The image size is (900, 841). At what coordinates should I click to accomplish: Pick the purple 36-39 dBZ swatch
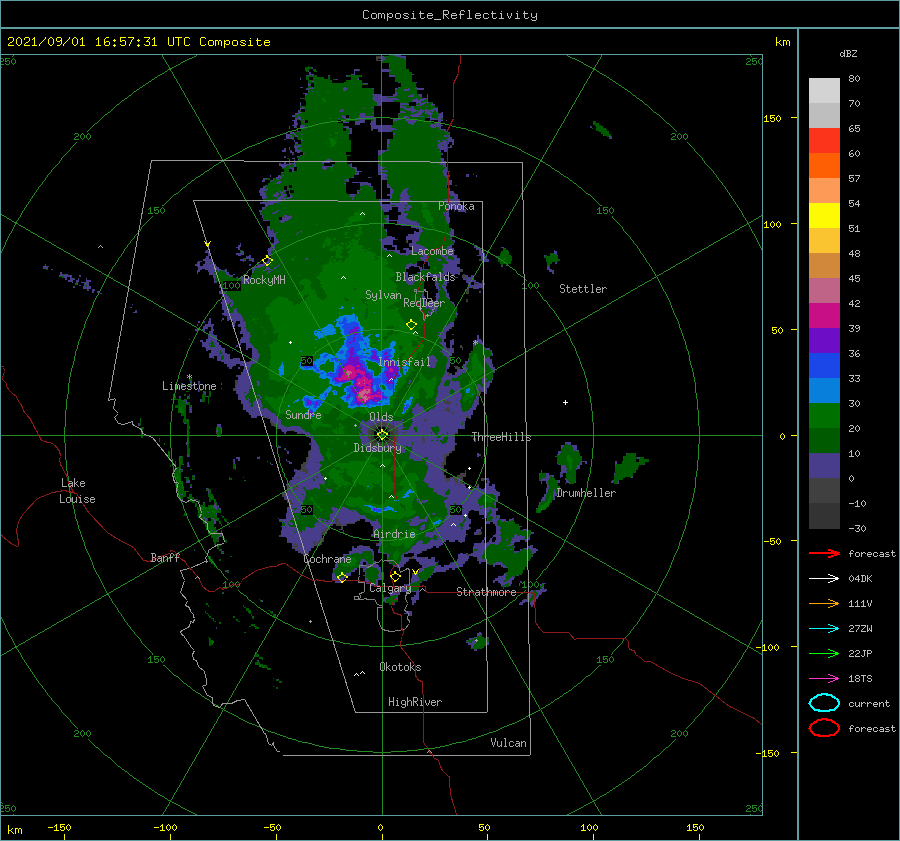coord(824,341)
